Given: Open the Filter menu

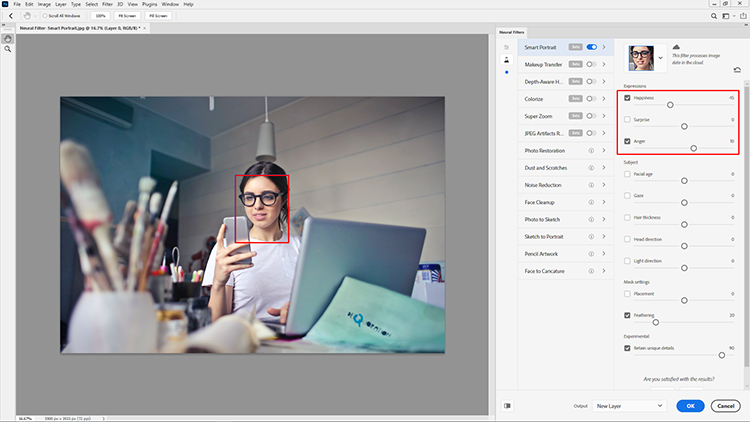Looking at the screenshot, I should tap(107, 4).
